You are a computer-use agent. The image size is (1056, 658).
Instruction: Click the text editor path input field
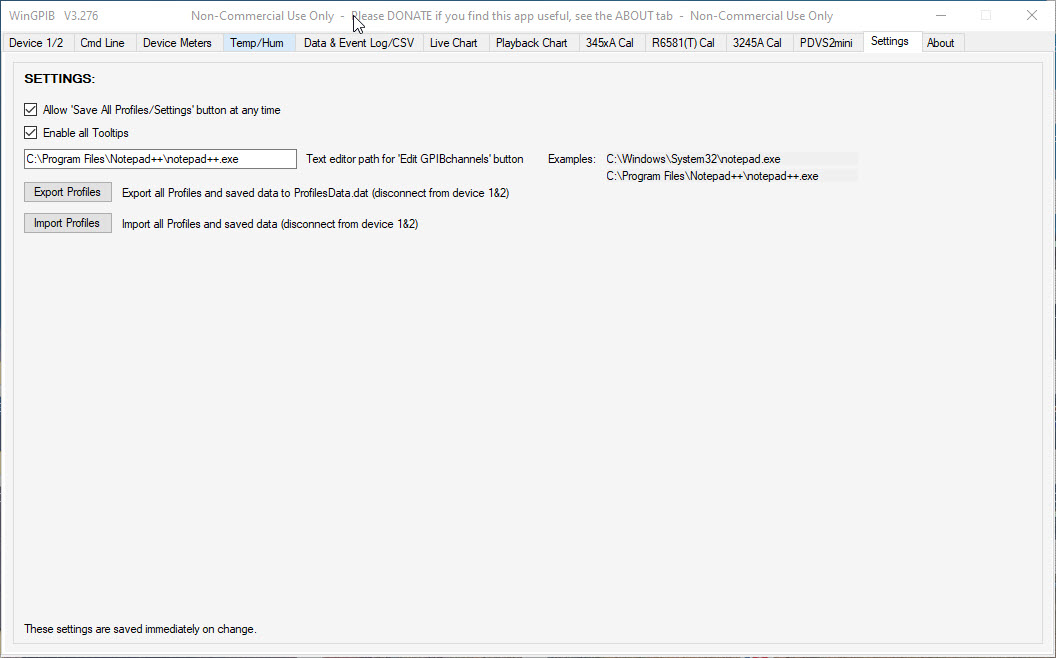(x=160, y=159)
